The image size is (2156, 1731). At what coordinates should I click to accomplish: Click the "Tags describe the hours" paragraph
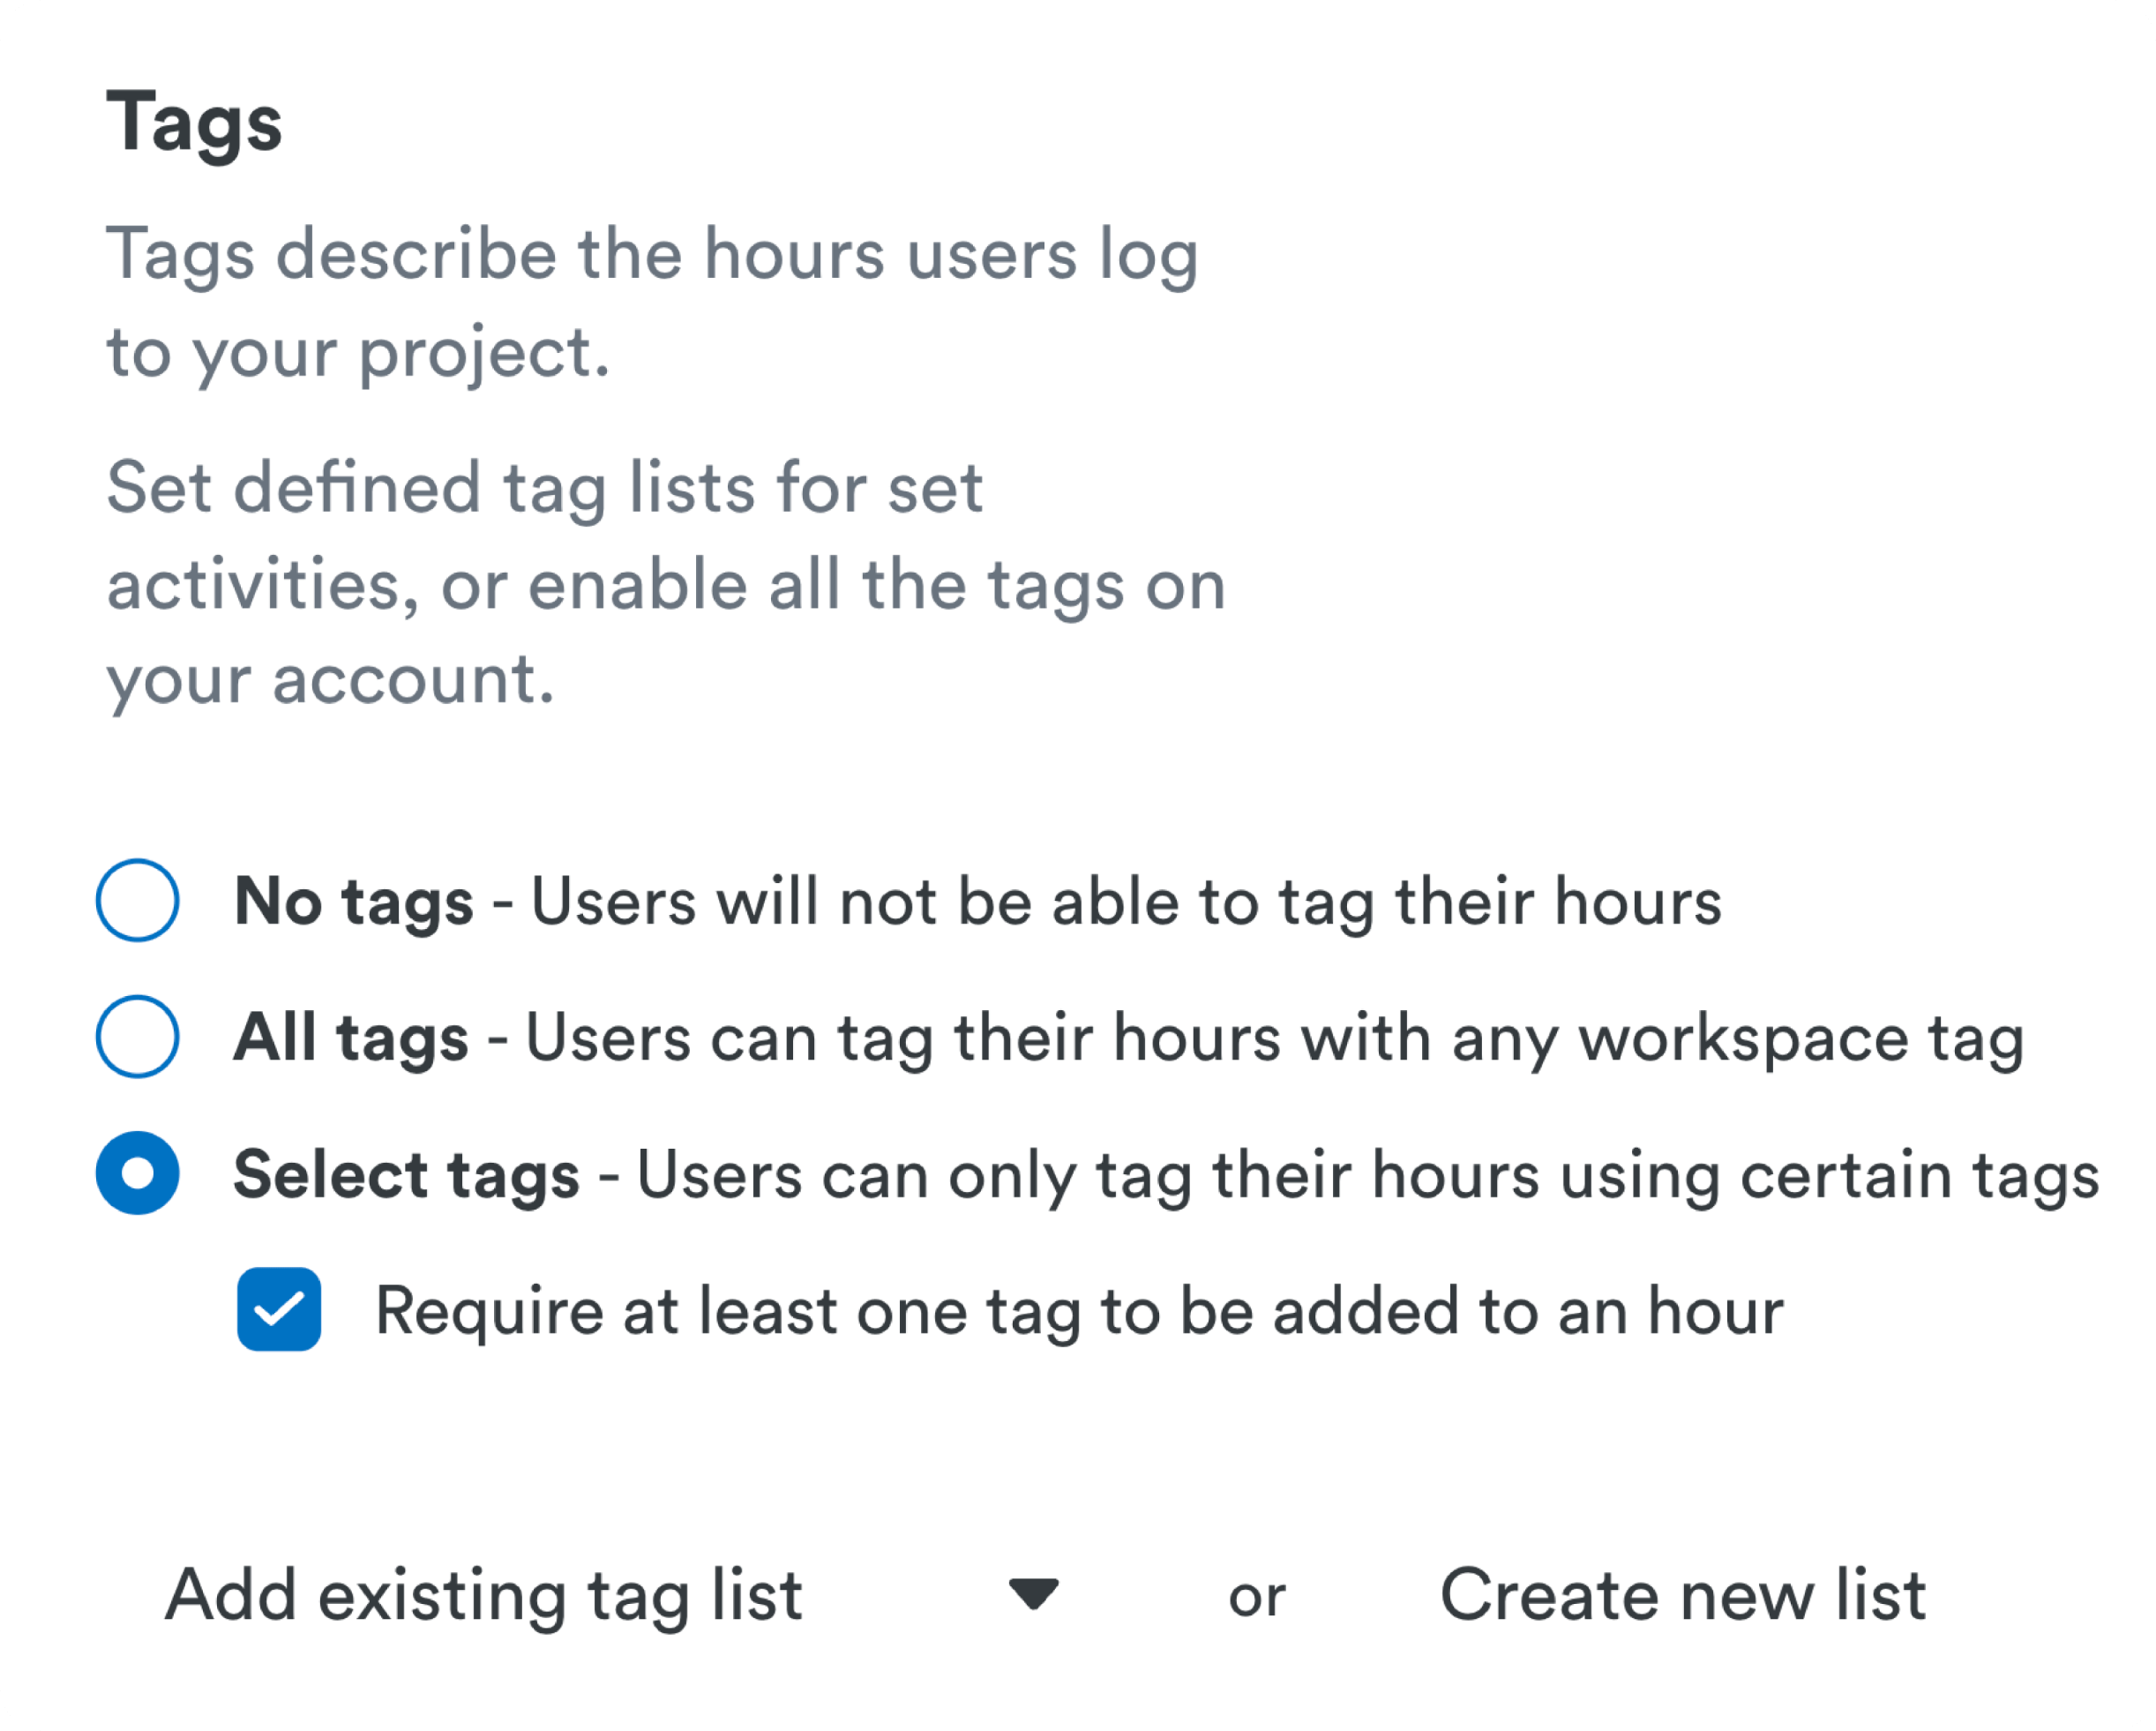[652, 302]
